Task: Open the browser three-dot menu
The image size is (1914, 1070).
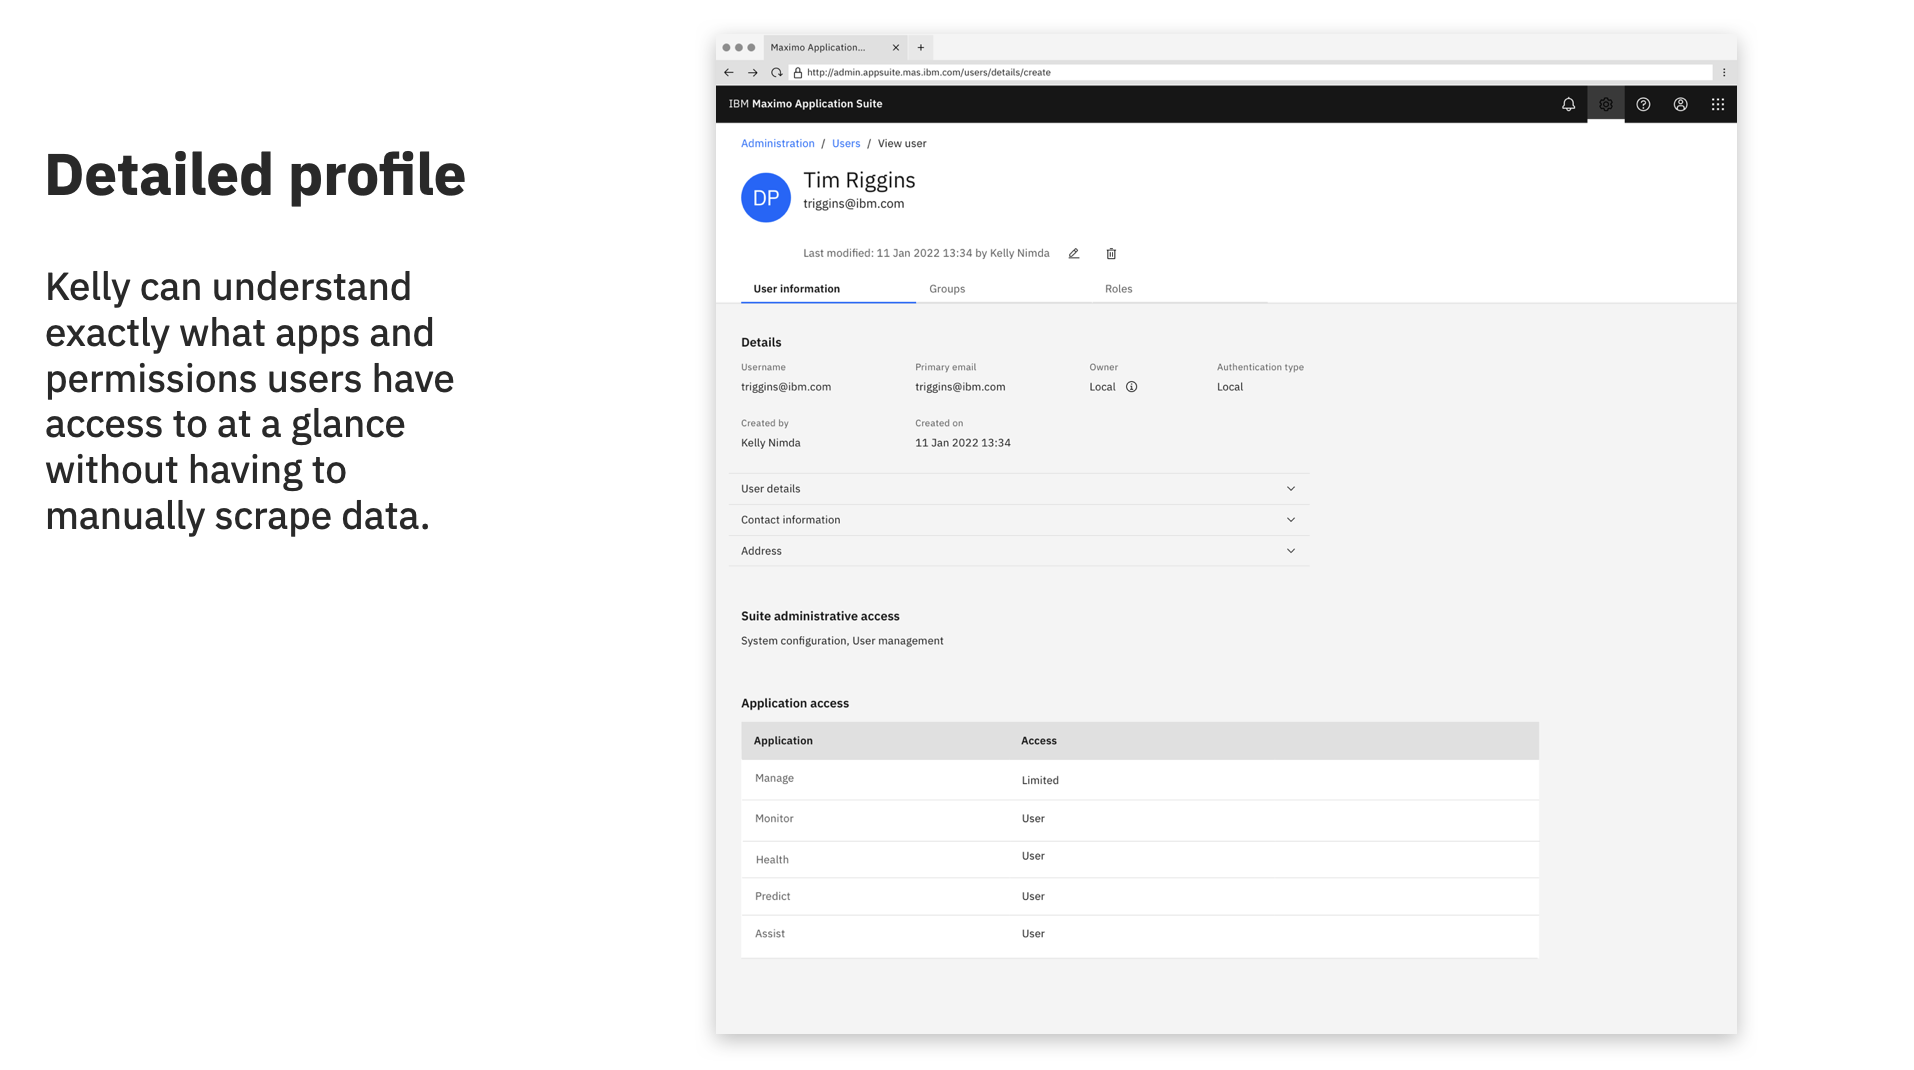Action: 1724,72
